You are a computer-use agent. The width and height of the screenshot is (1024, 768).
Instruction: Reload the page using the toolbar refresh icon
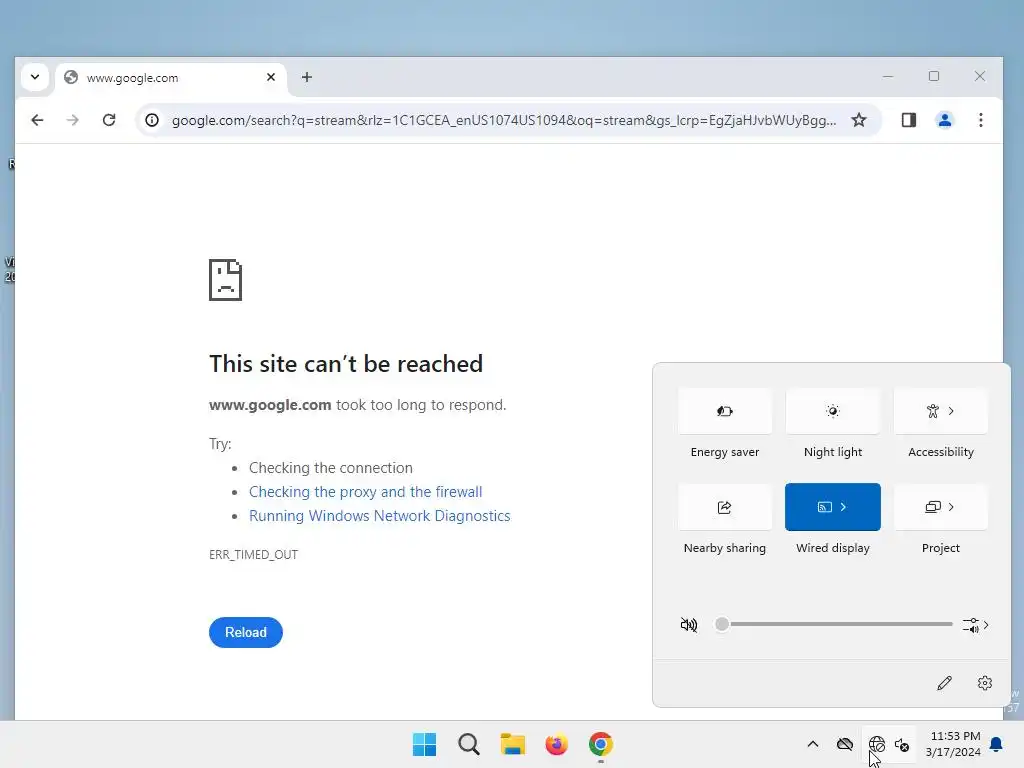109,120
